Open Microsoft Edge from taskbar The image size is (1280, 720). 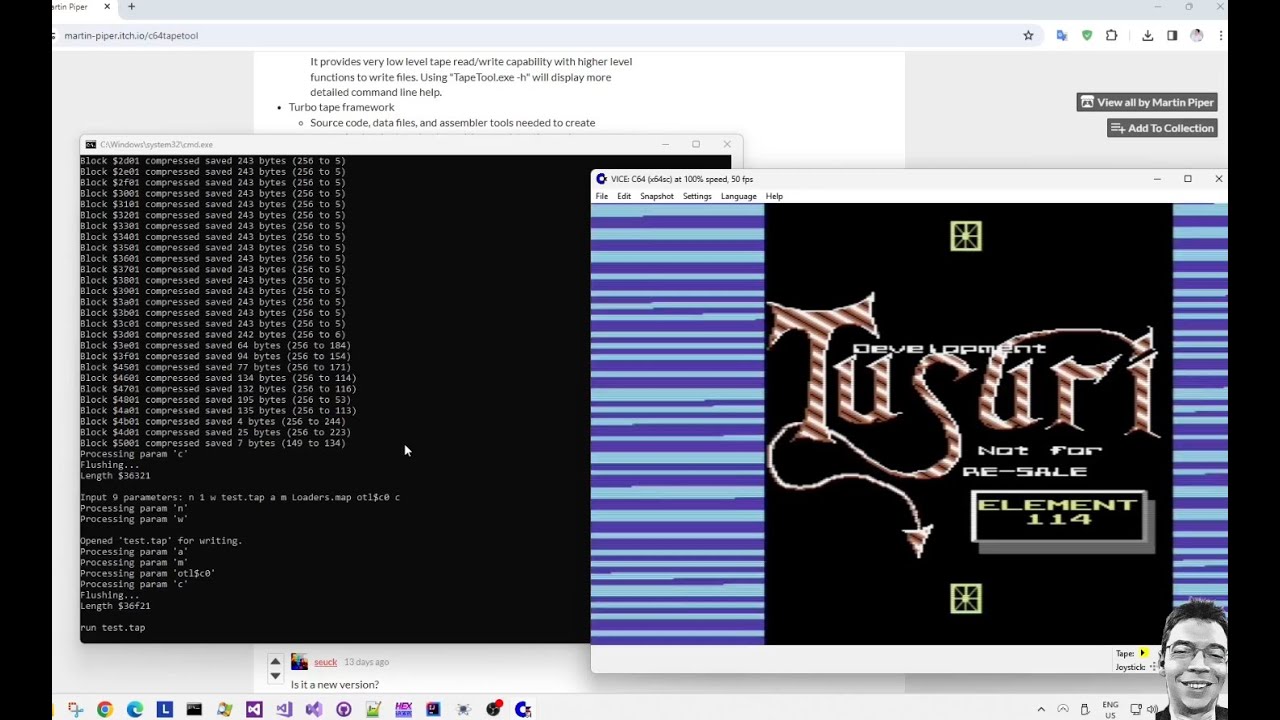(135, 709)
